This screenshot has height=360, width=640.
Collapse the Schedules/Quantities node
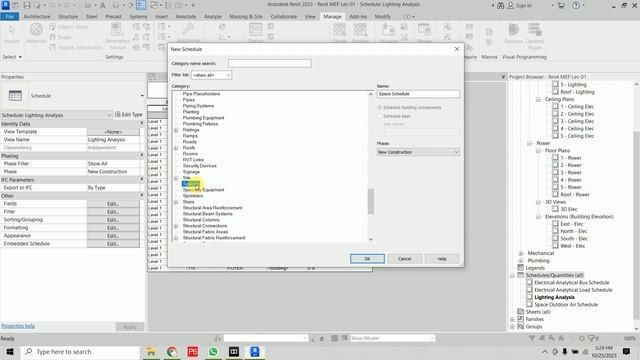click(x=512, y=275)
